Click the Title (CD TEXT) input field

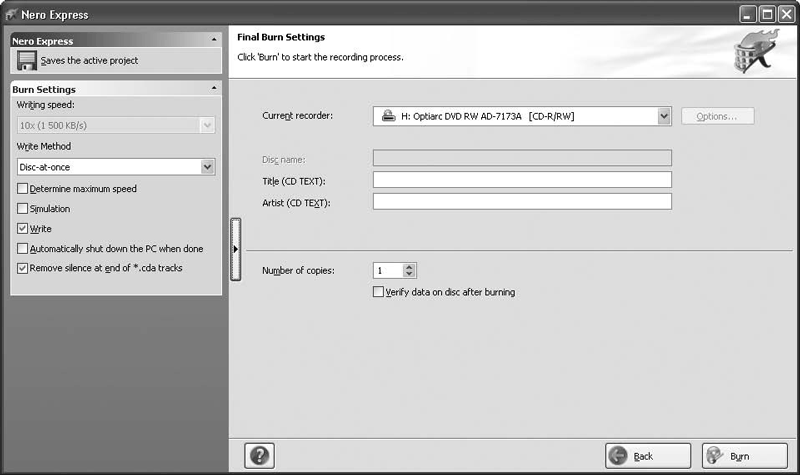coord(521,180)
